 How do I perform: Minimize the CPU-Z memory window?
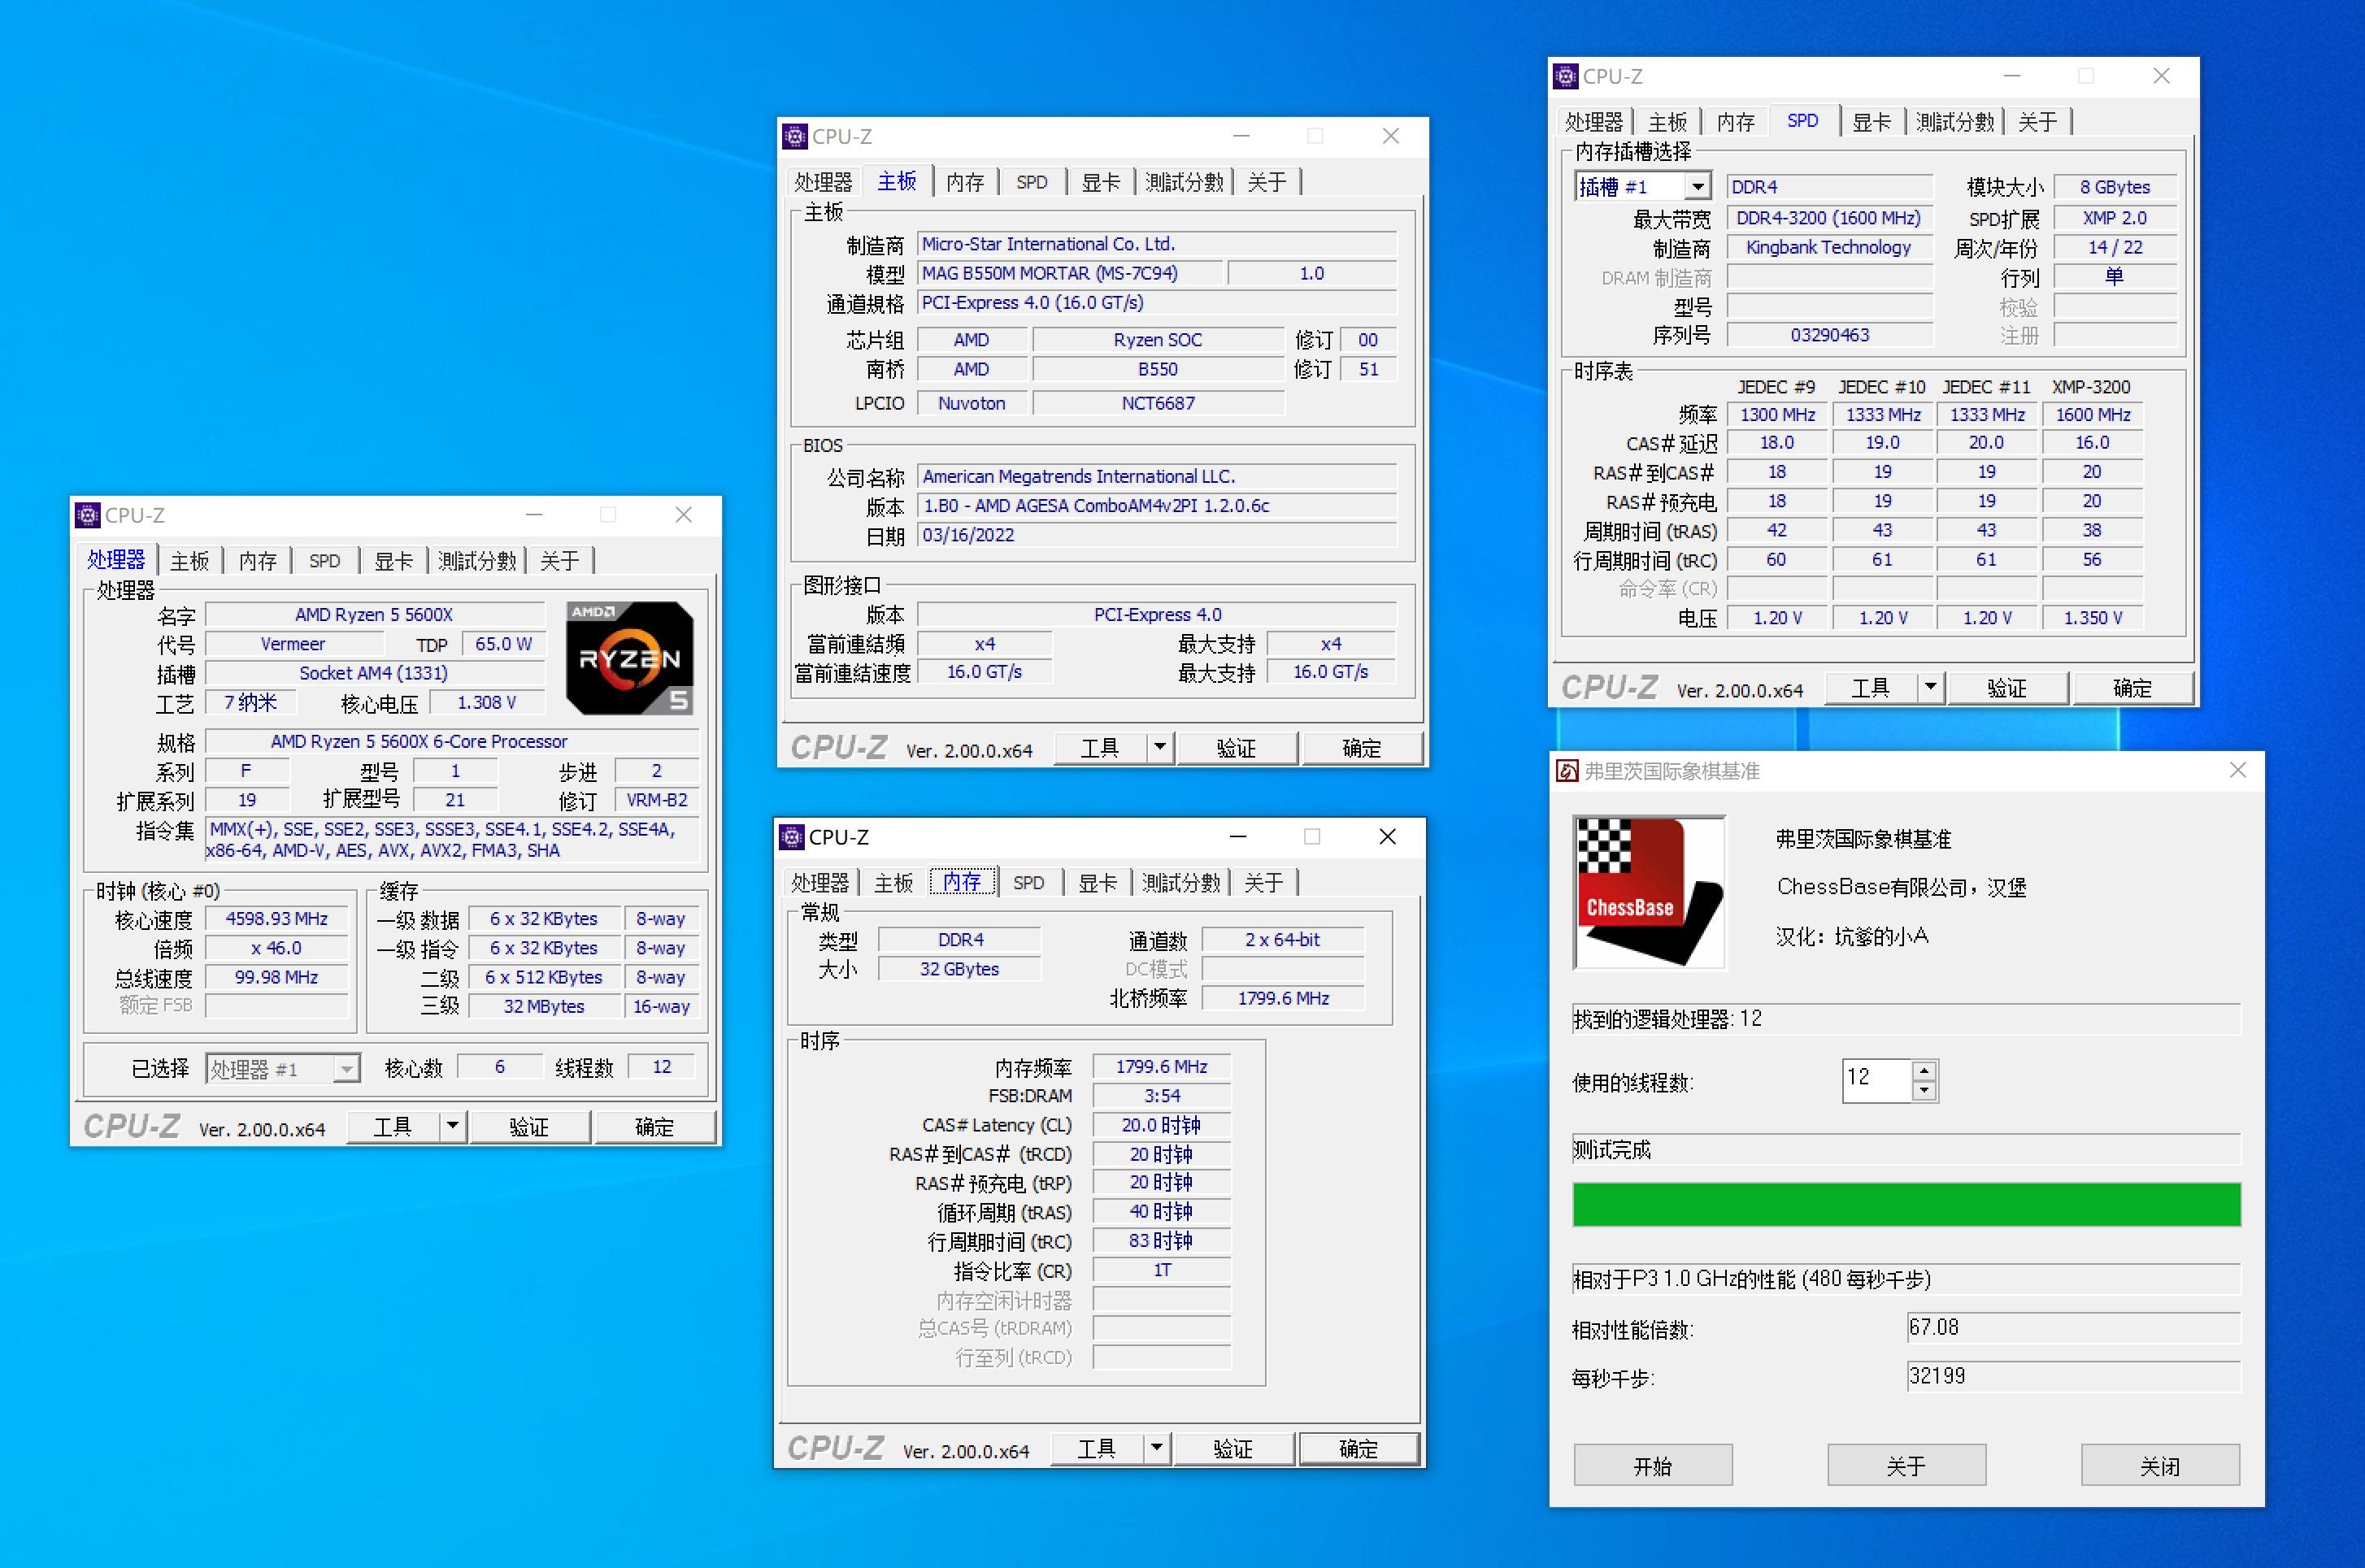[1238, 837]
